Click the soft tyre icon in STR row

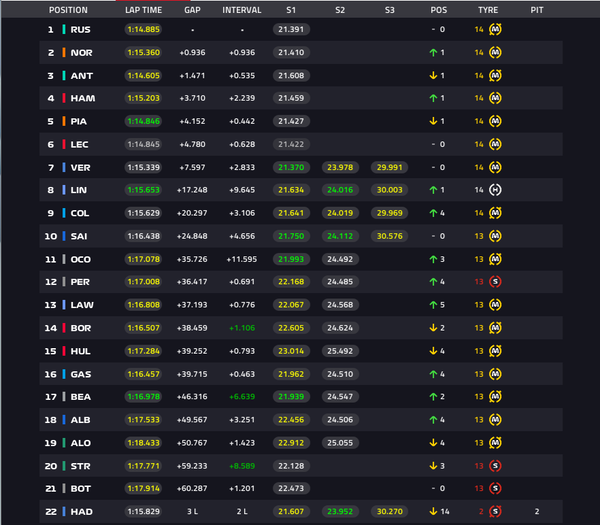tap(495, 466)
